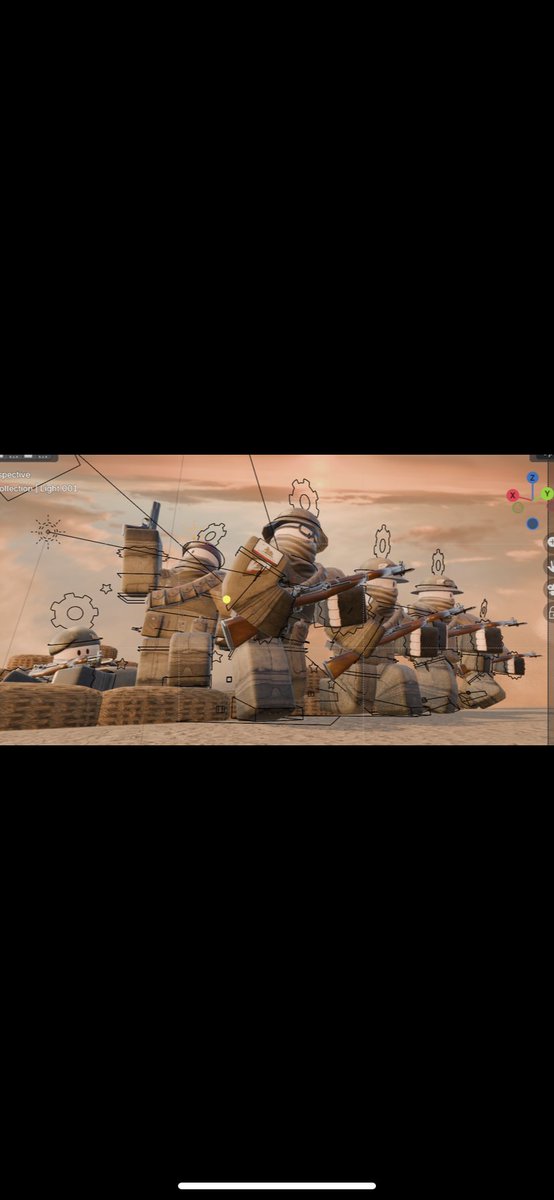Click the dark blue negative Z gizmo circle
The image size is (554, 1200).
(532, 523)
